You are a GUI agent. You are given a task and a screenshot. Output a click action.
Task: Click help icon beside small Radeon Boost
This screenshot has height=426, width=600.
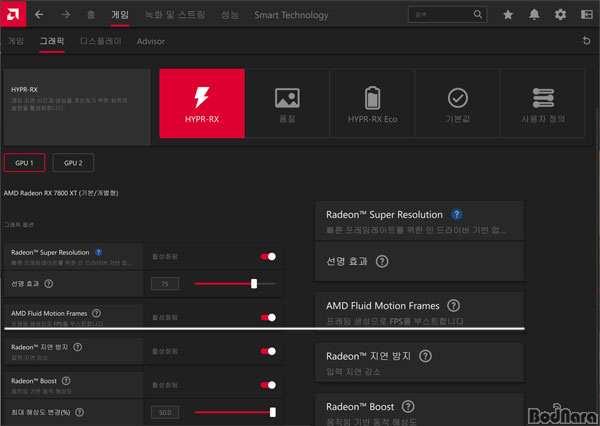point(66,381)
